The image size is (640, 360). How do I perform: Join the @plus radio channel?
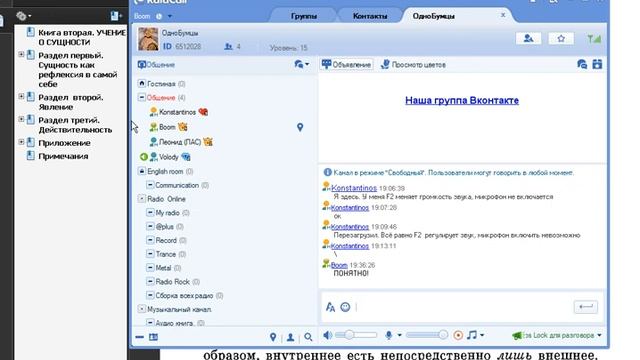pyautogui.click(x=165, y=227)
